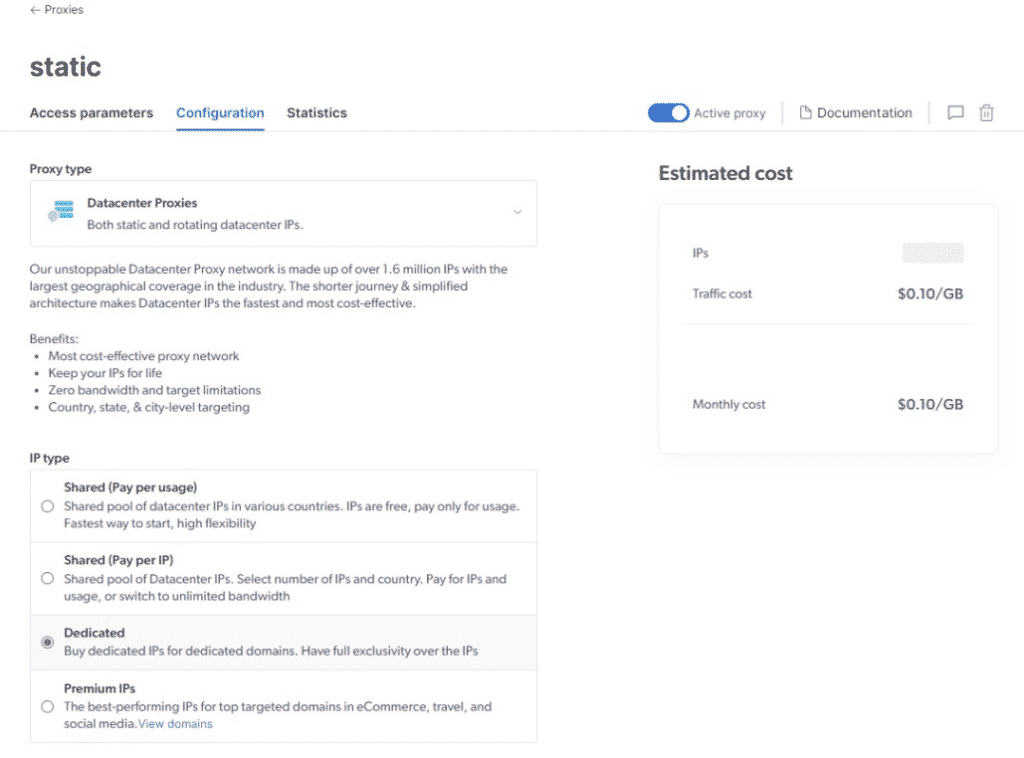Choose the Premium IPs option

46,706
